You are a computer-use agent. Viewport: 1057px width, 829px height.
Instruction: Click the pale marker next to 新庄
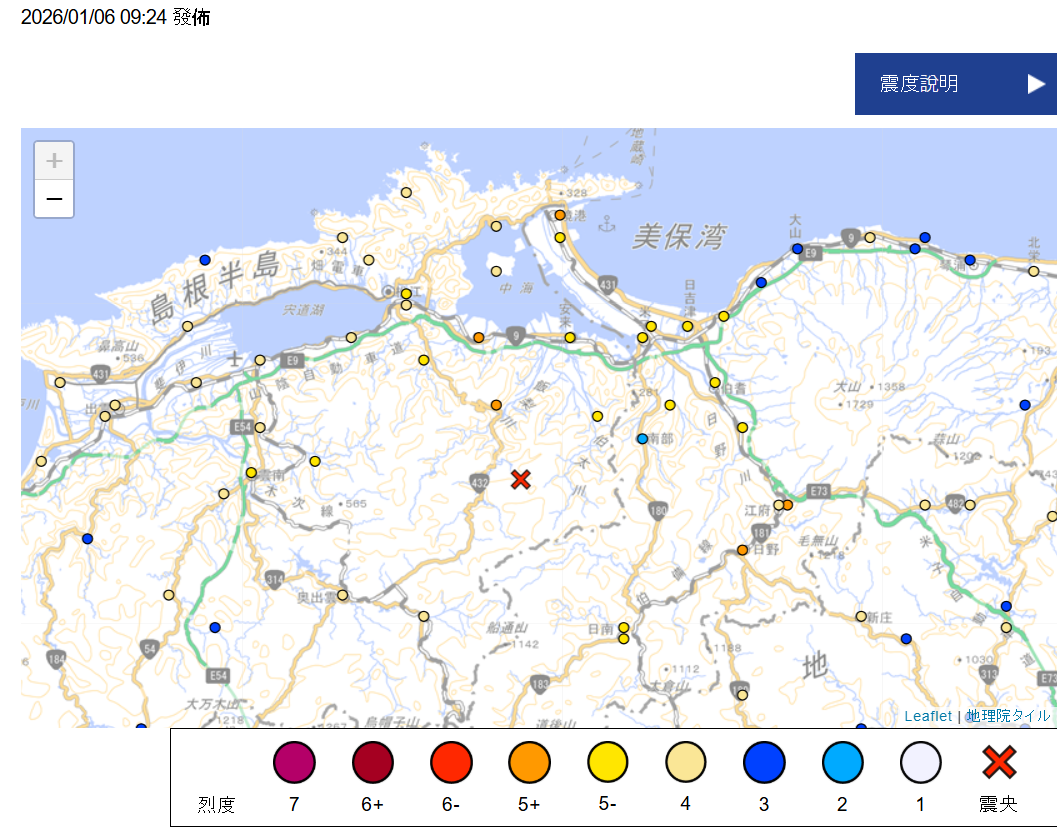click(861, 616)
